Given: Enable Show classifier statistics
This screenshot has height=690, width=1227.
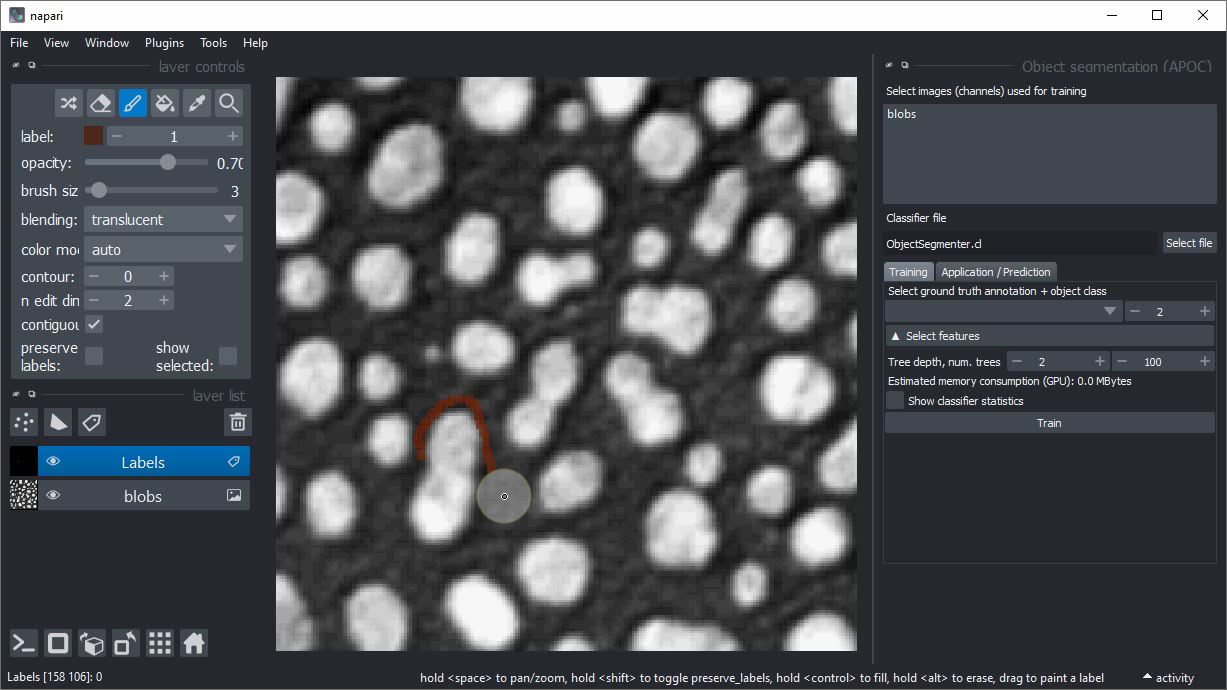Looking at the screenshot, I should [896, 401].
